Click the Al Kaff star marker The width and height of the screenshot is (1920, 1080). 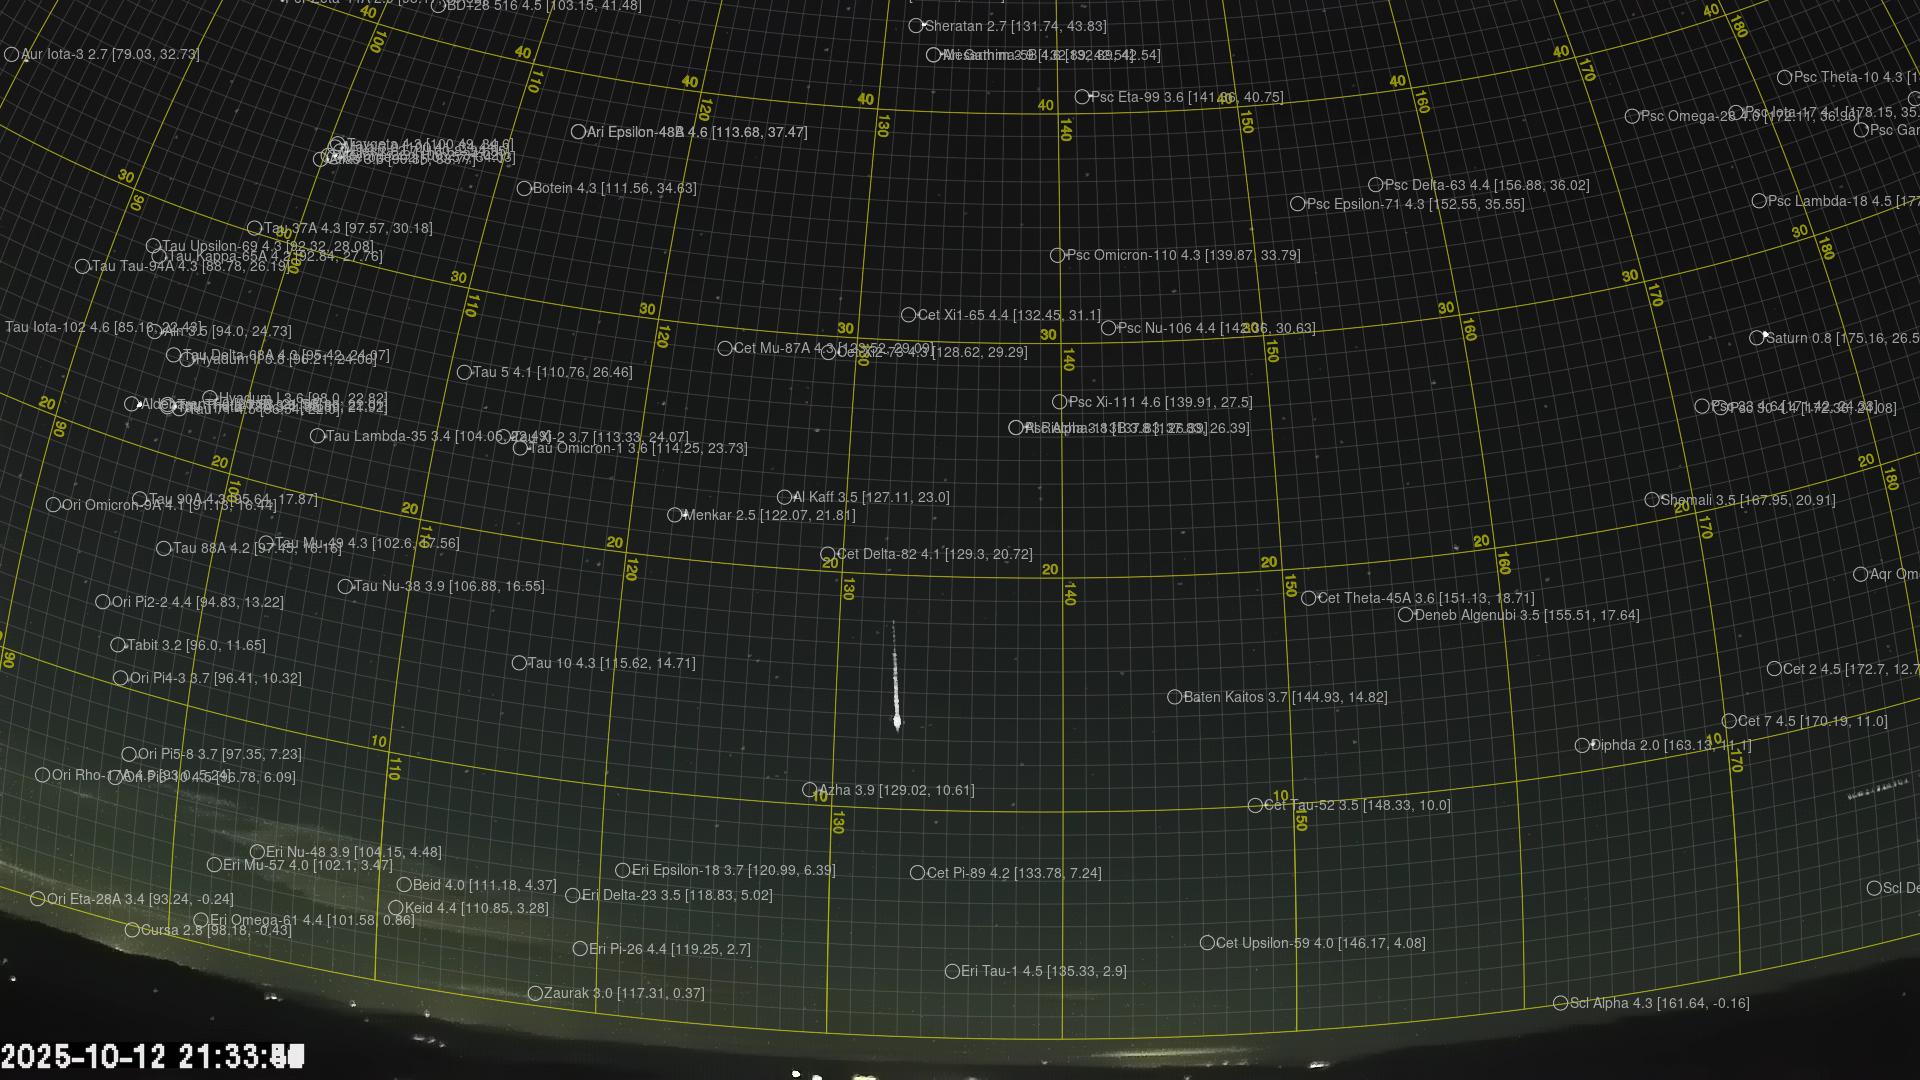(785, 497)
